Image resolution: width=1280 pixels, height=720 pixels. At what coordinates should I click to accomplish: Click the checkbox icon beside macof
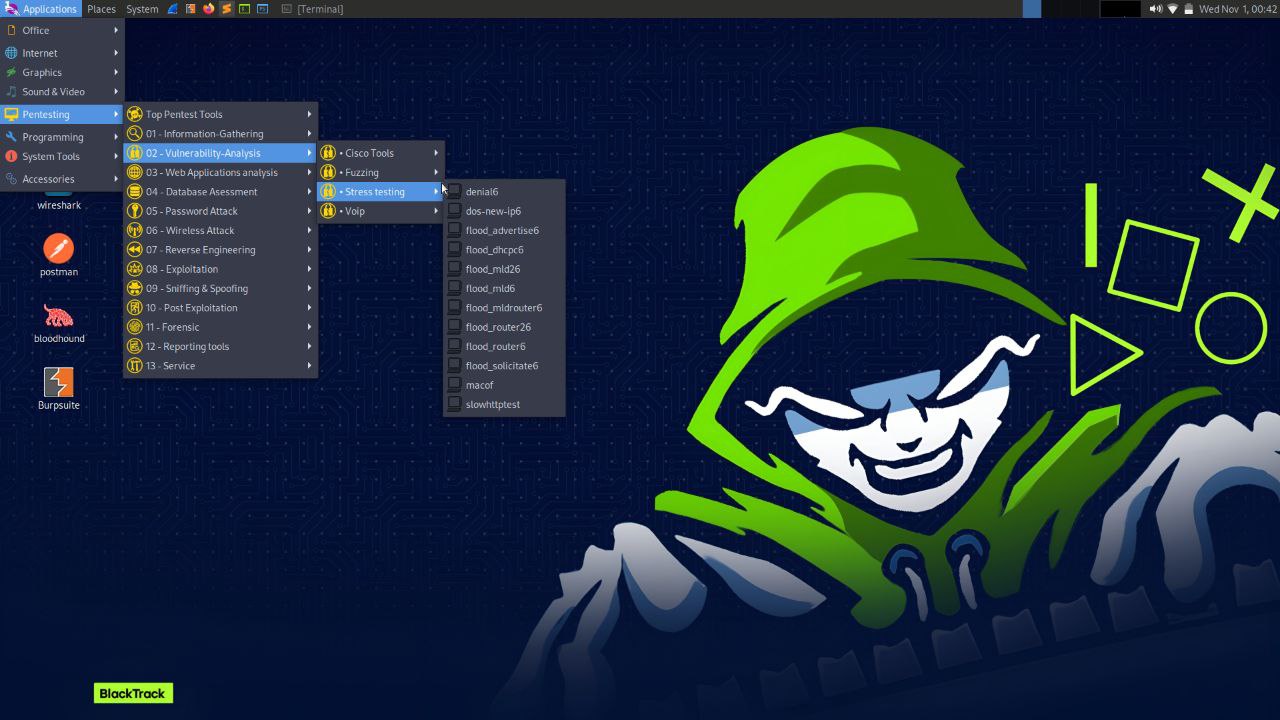click(454, 385)
